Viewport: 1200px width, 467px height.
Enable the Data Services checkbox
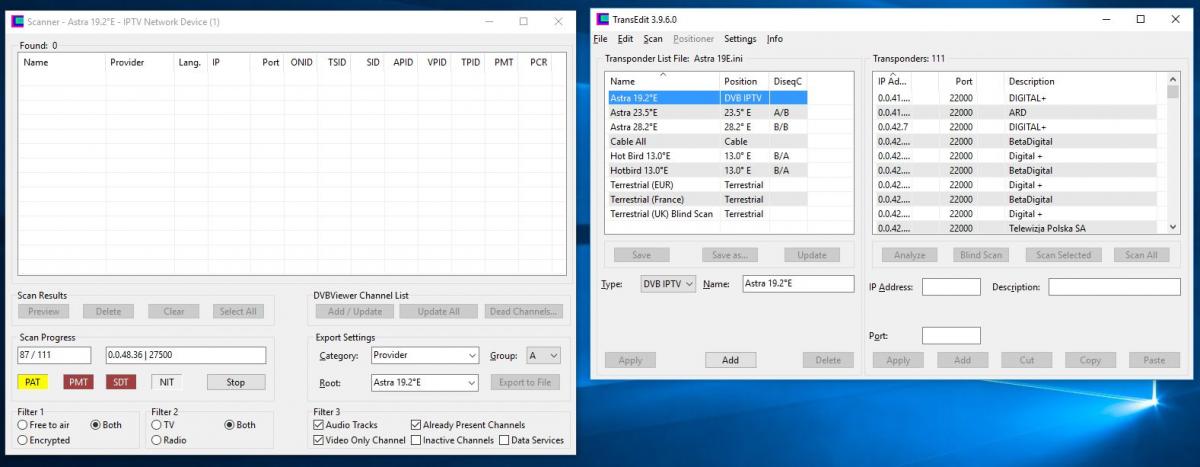(505, 440)
